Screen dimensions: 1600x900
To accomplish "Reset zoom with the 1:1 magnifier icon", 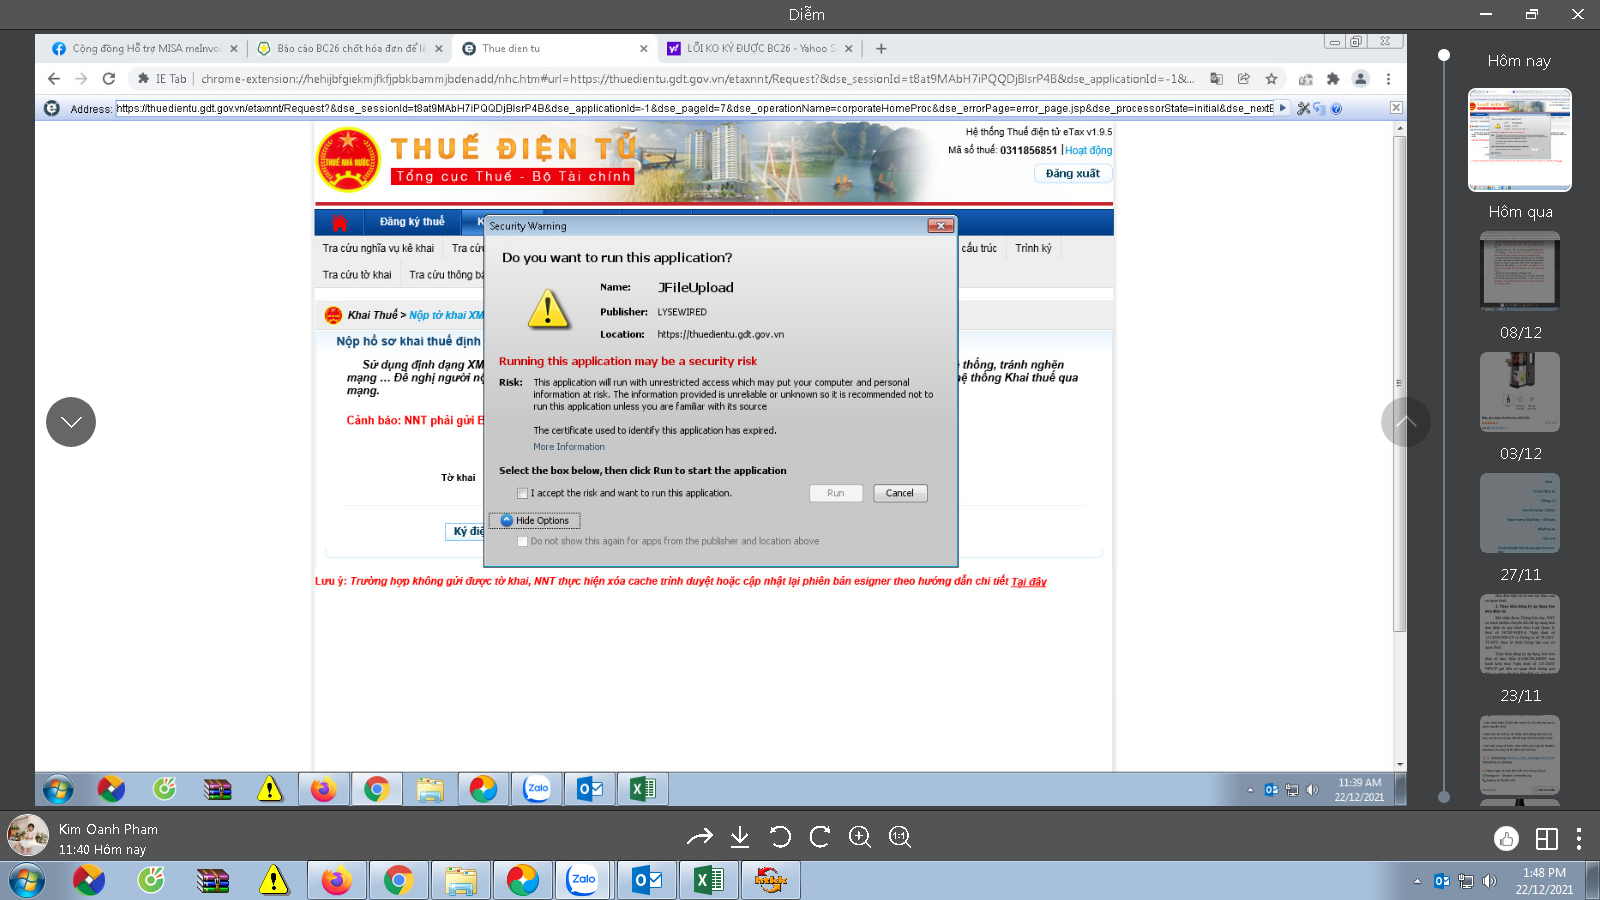I will (900, 837).
